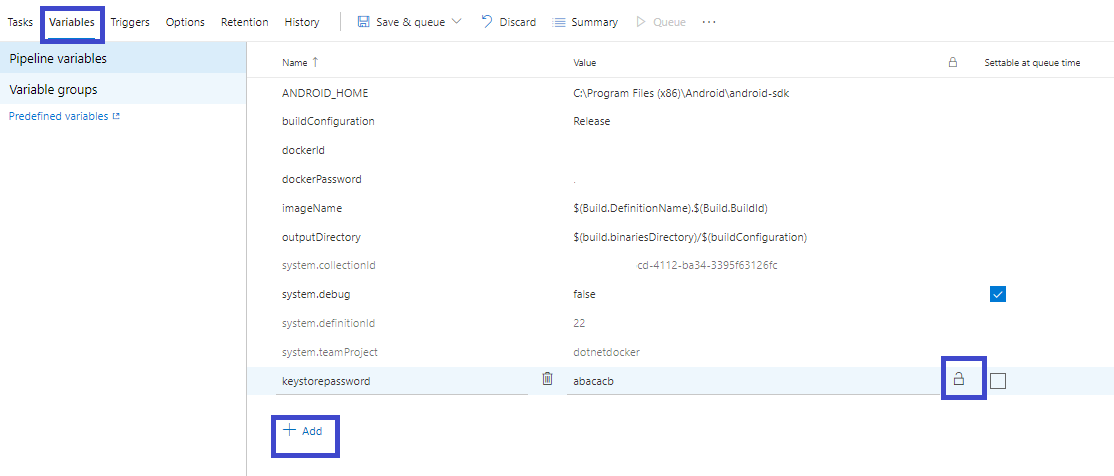The height and width of the screenshot is (476, 1114).
Task: Select the system.collectionId variable
Action: click(x=328, y=266)
